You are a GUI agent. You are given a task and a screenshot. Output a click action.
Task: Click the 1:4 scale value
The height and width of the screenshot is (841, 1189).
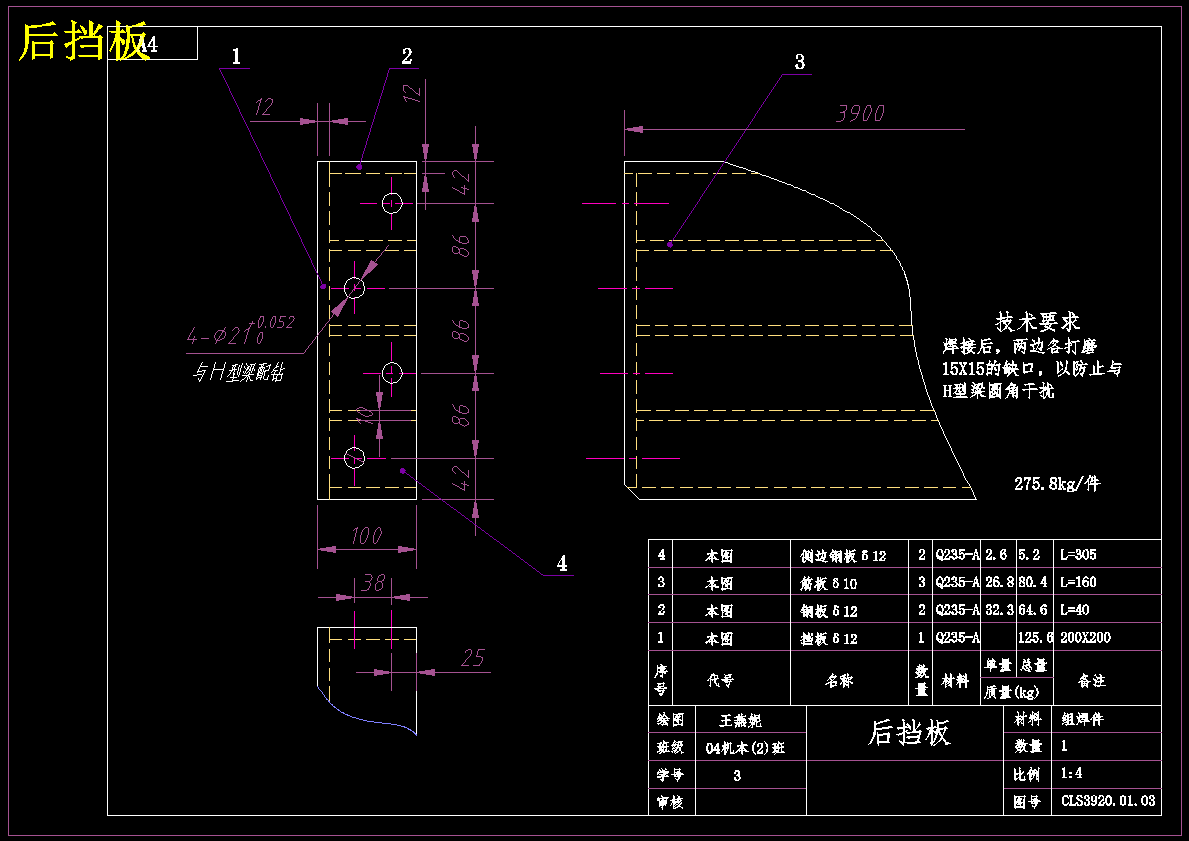tap(1071, 774)
